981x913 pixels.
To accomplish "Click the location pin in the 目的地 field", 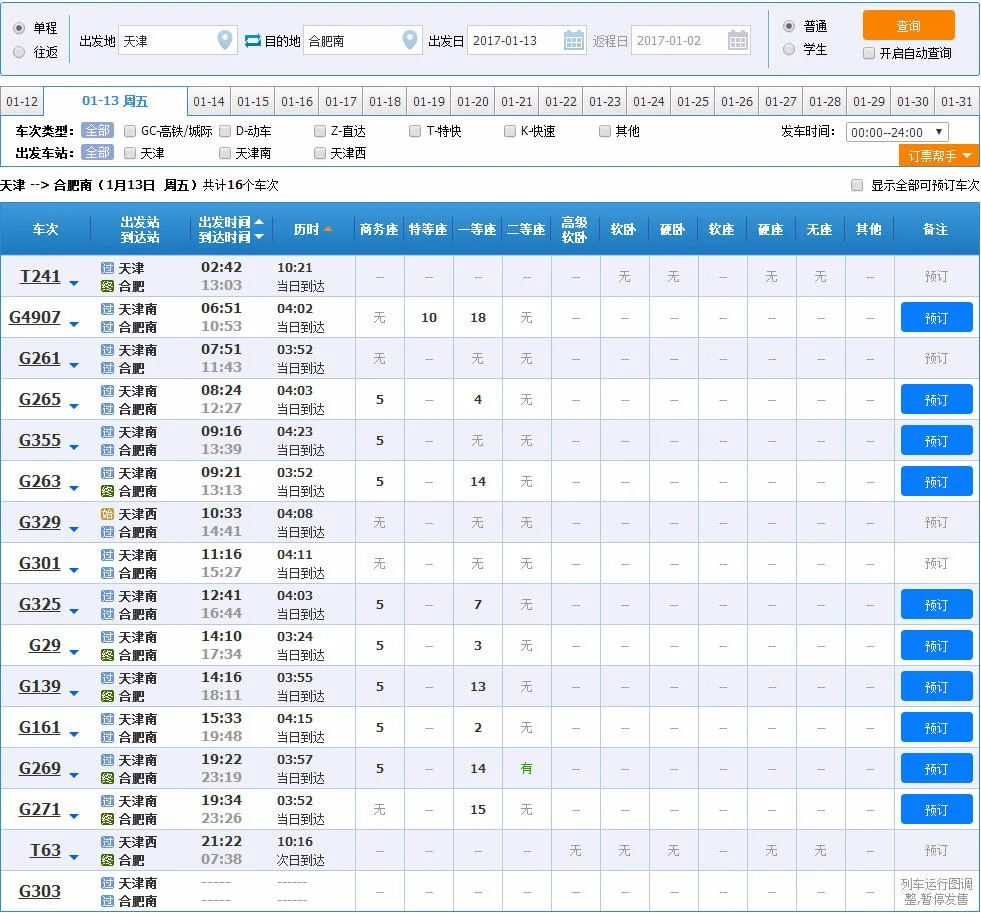I will [x=409, y=40].
